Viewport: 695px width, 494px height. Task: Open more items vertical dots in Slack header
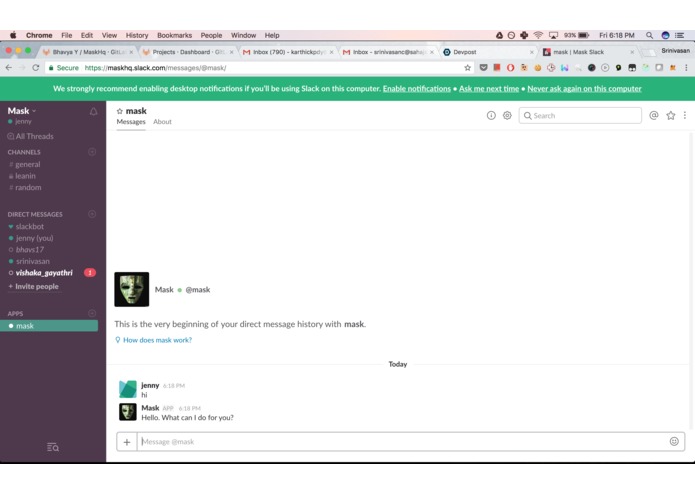point(685,116)
